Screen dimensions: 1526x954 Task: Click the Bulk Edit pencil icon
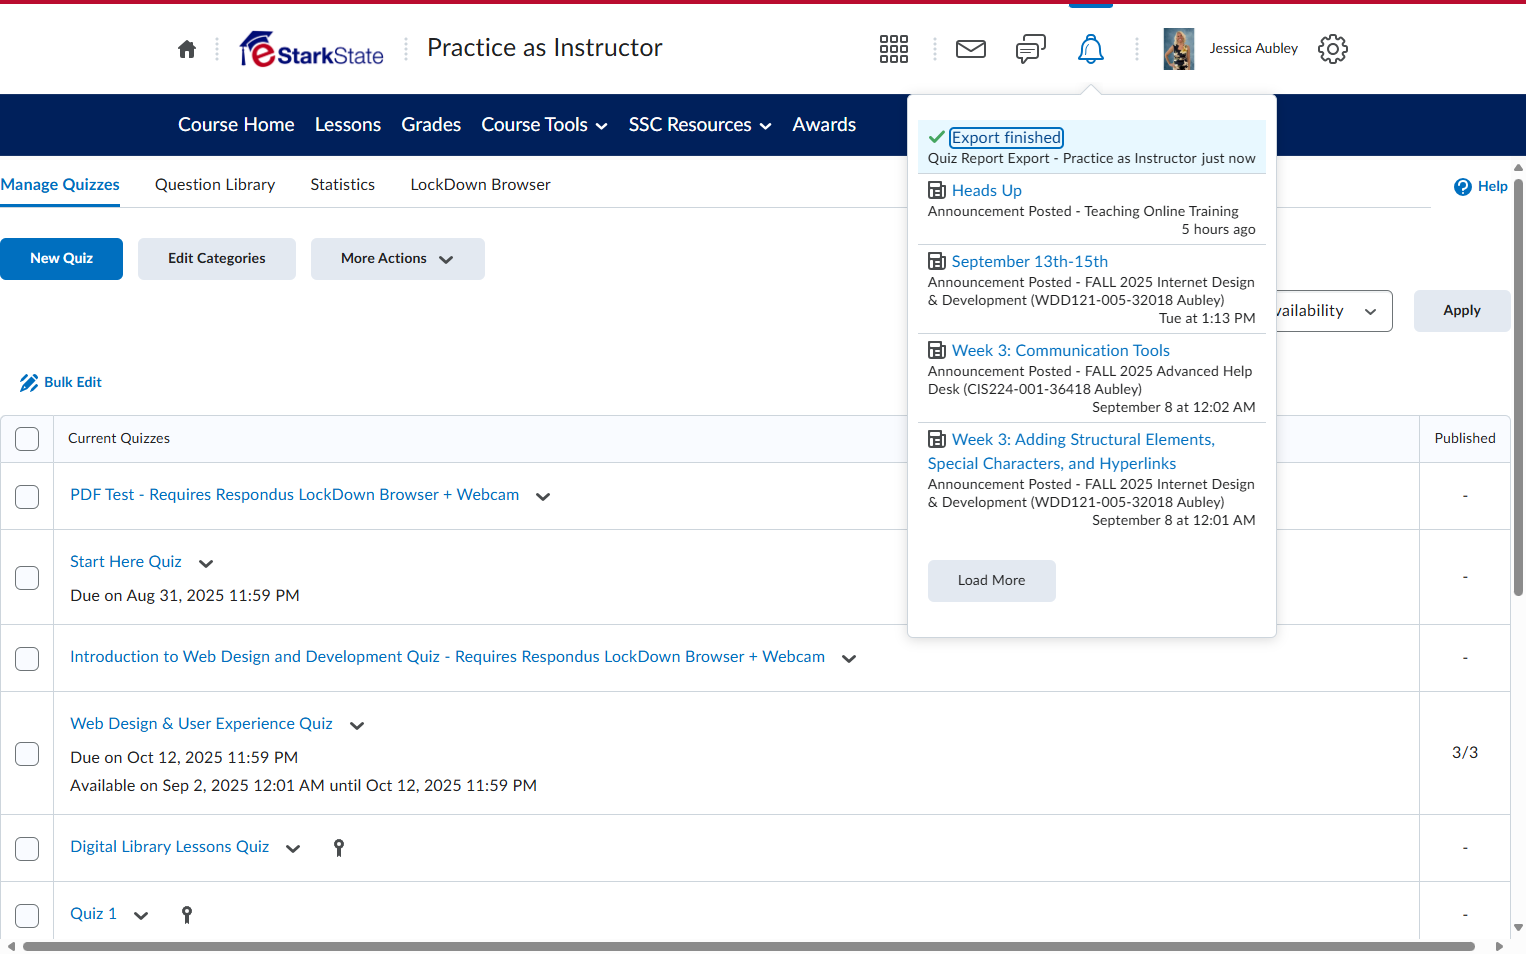coord(29,383)
